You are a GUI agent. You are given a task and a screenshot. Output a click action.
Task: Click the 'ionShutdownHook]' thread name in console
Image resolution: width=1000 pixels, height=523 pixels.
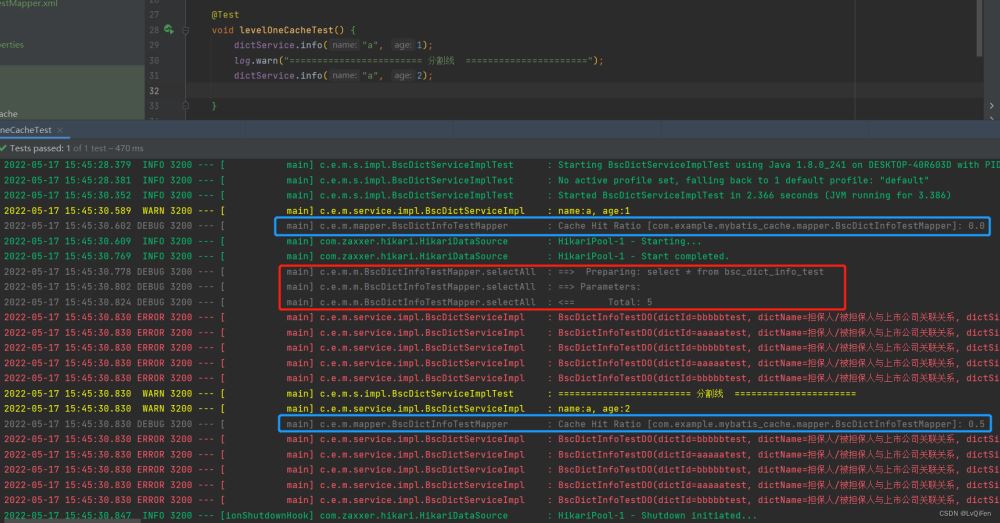click(268, 515)
